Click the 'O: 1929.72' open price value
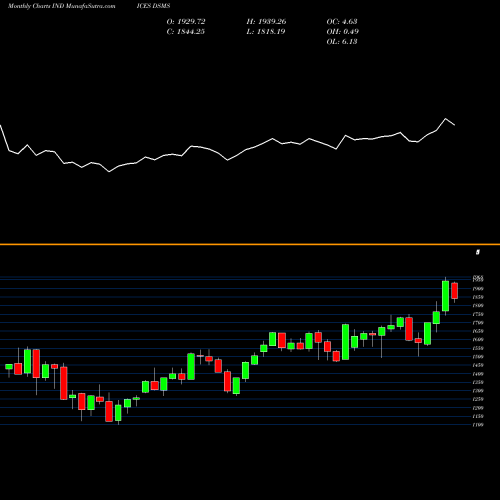 coord(186,22)
